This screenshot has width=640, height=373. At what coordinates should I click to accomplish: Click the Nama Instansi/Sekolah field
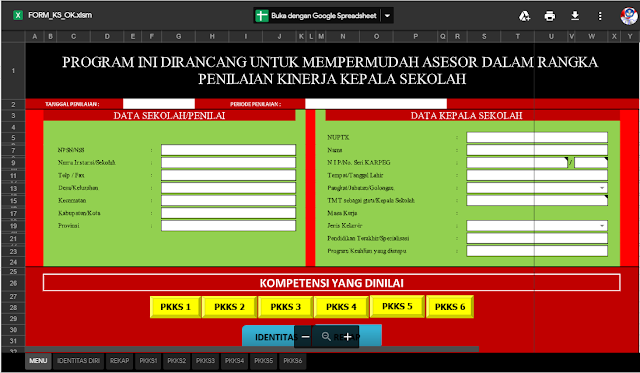tap(228, 162)
